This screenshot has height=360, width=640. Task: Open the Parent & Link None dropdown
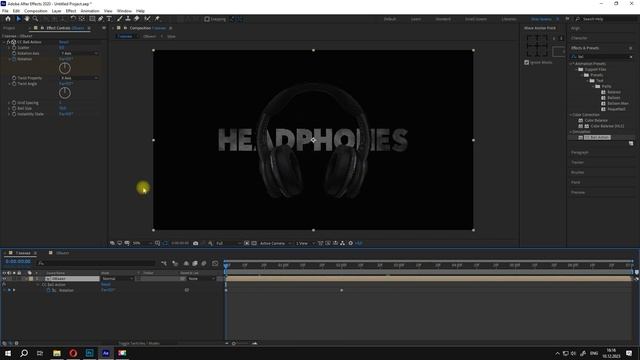pyautogui.click(x=202, y=279)
